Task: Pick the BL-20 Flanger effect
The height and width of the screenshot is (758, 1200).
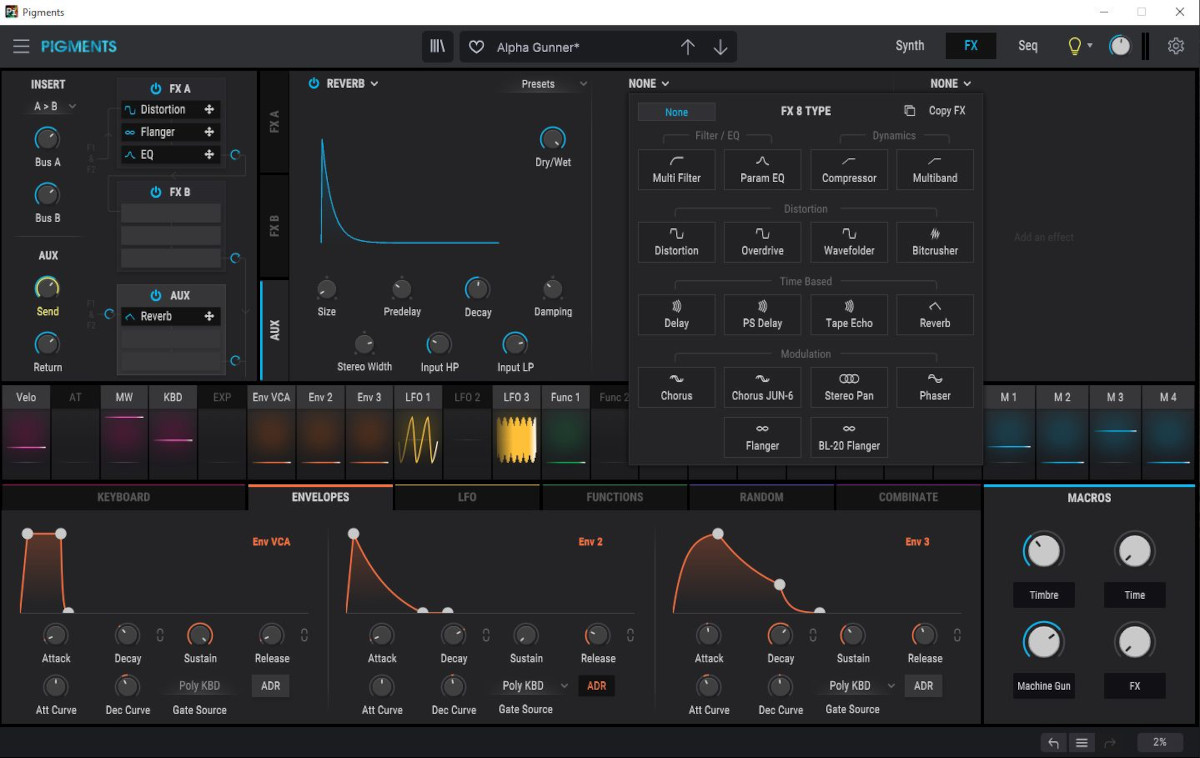Action: coord(849,438)
